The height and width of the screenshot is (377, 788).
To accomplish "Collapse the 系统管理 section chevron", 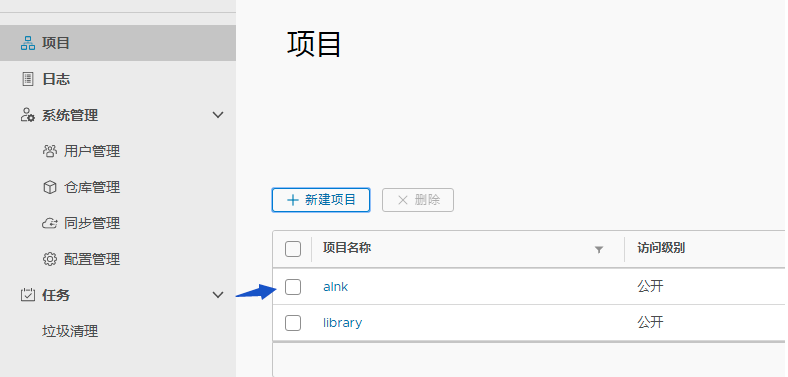I will [218, 115].
